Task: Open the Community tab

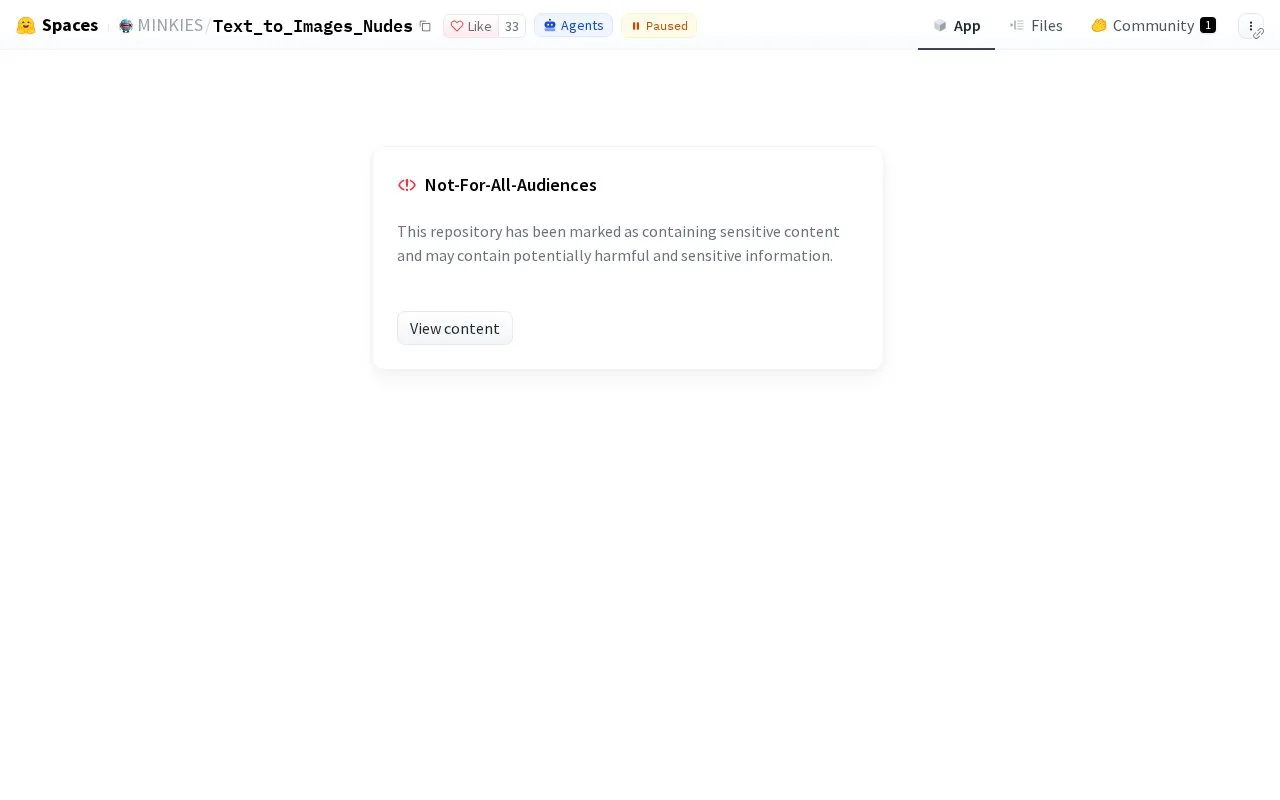Action: coord(1153,25)
